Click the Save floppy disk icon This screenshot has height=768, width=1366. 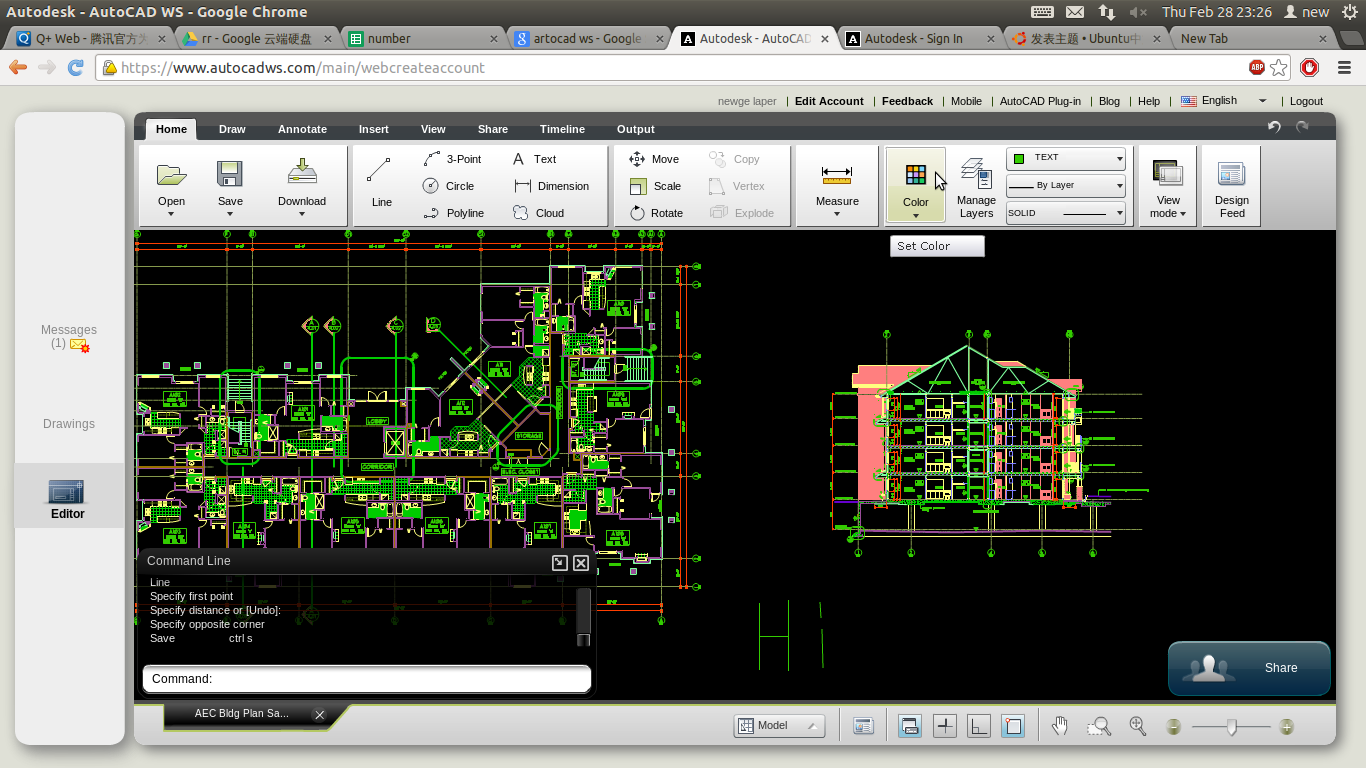(230, 174)
